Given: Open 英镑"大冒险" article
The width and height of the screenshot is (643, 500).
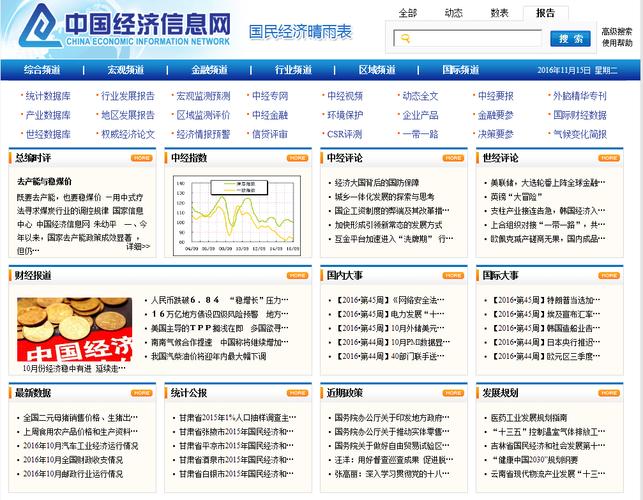Looking at the screenshot, I should (516, 197).
